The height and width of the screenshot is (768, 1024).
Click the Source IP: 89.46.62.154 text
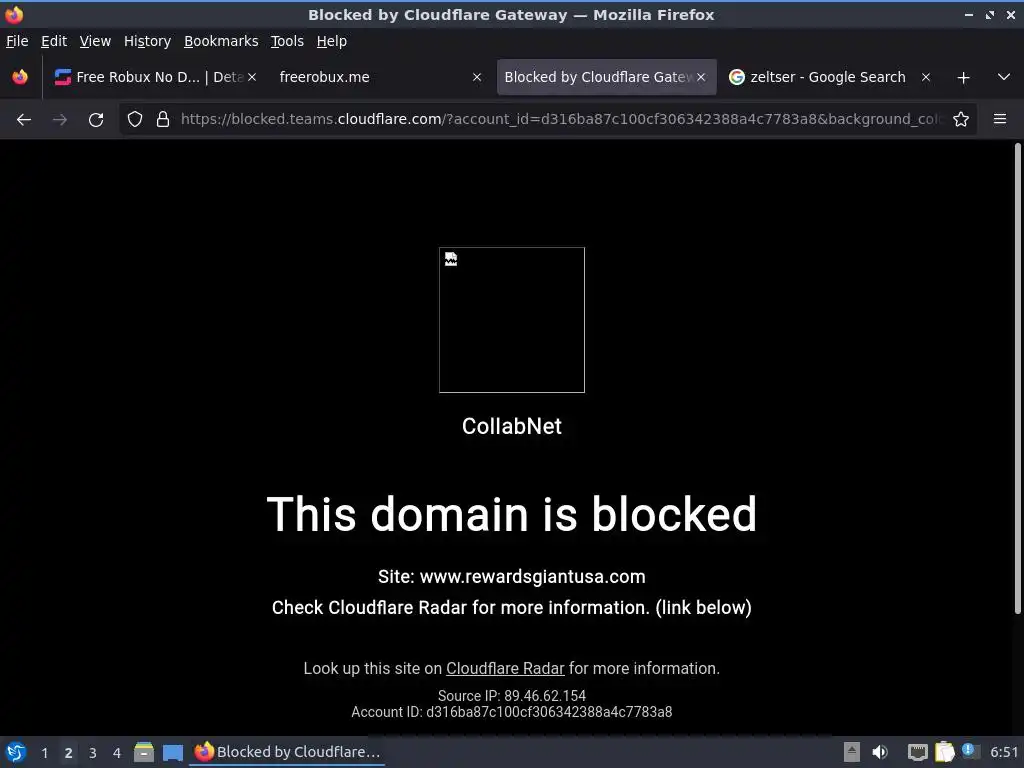click(512, 696)
